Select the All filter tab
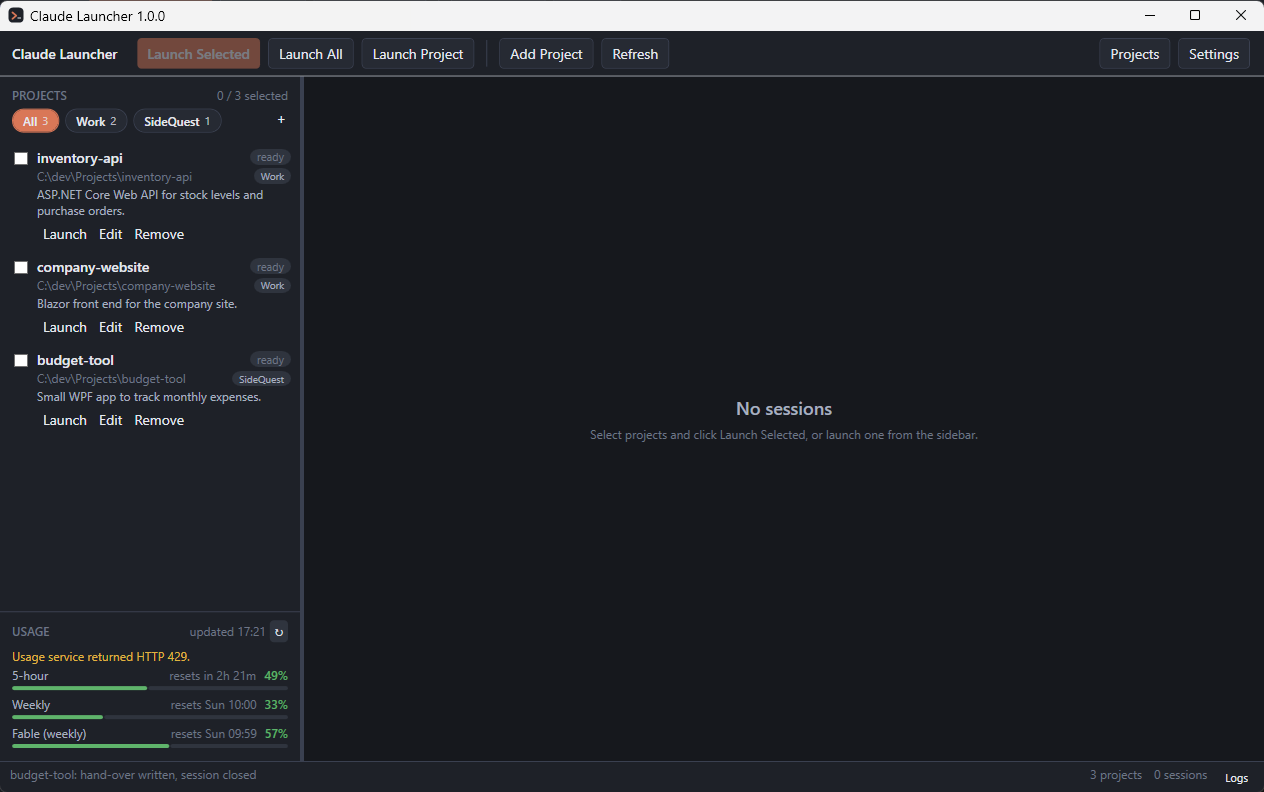The width and height of the screenshot is (1264, 792). (36, 121)
